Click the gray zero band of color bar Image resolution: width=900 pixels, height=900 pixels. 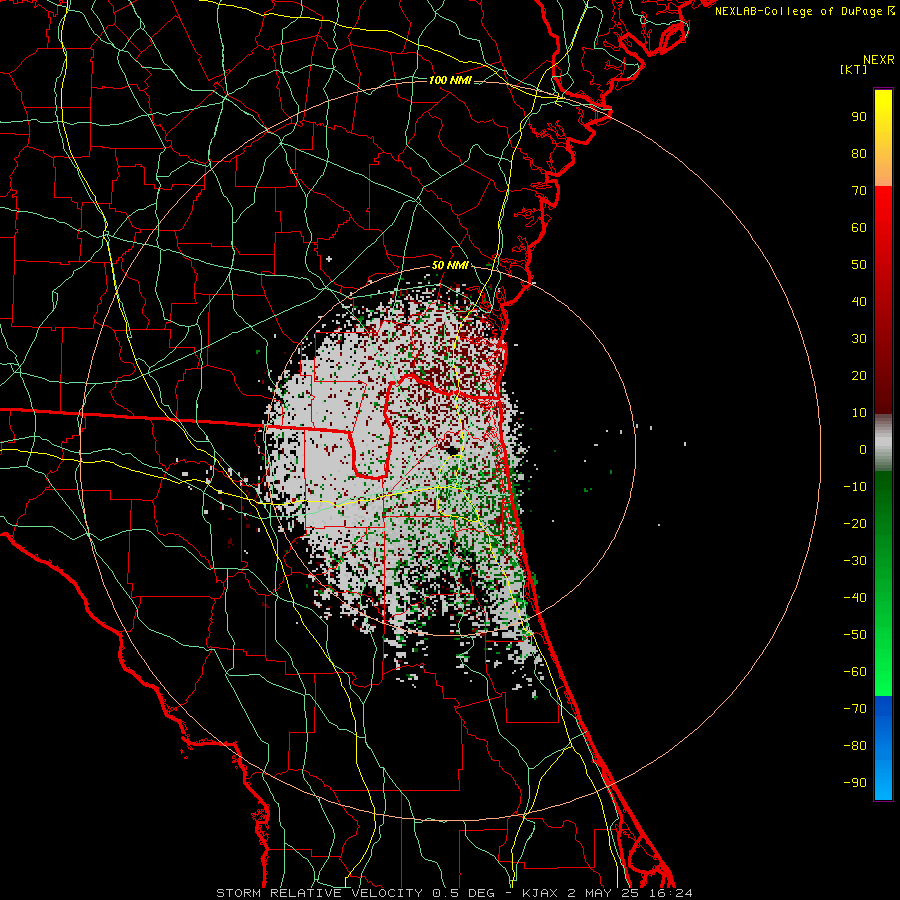pyautogui.click(x=883, y=443)
